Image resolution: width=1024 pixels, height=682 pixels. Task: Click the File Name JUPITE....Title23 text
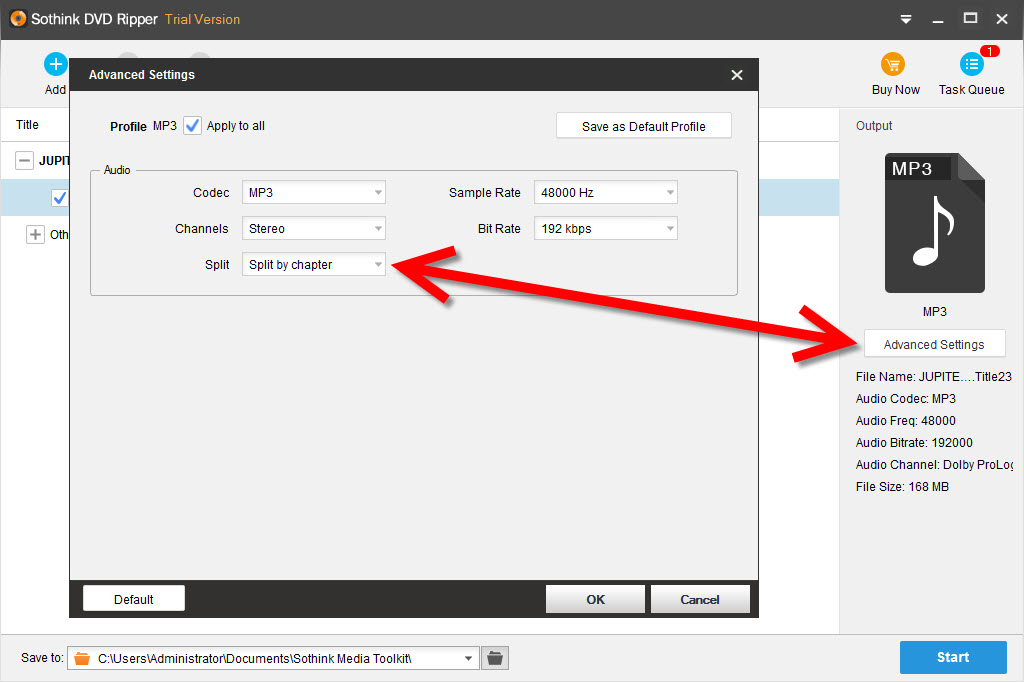pos(933,377)
